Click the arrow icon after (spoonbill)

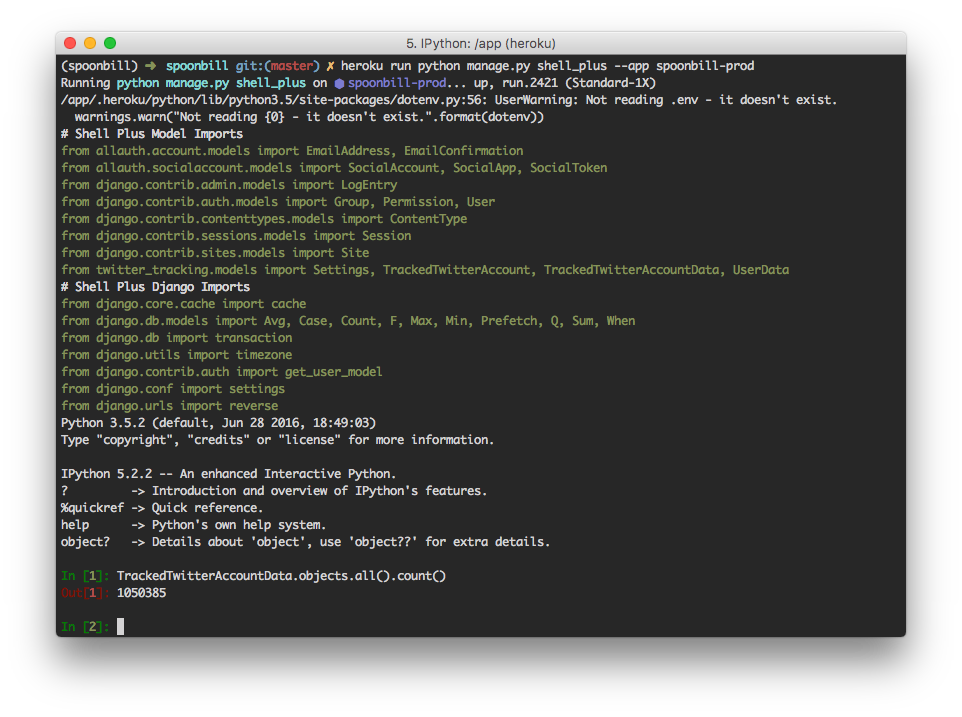click(151, 66)
